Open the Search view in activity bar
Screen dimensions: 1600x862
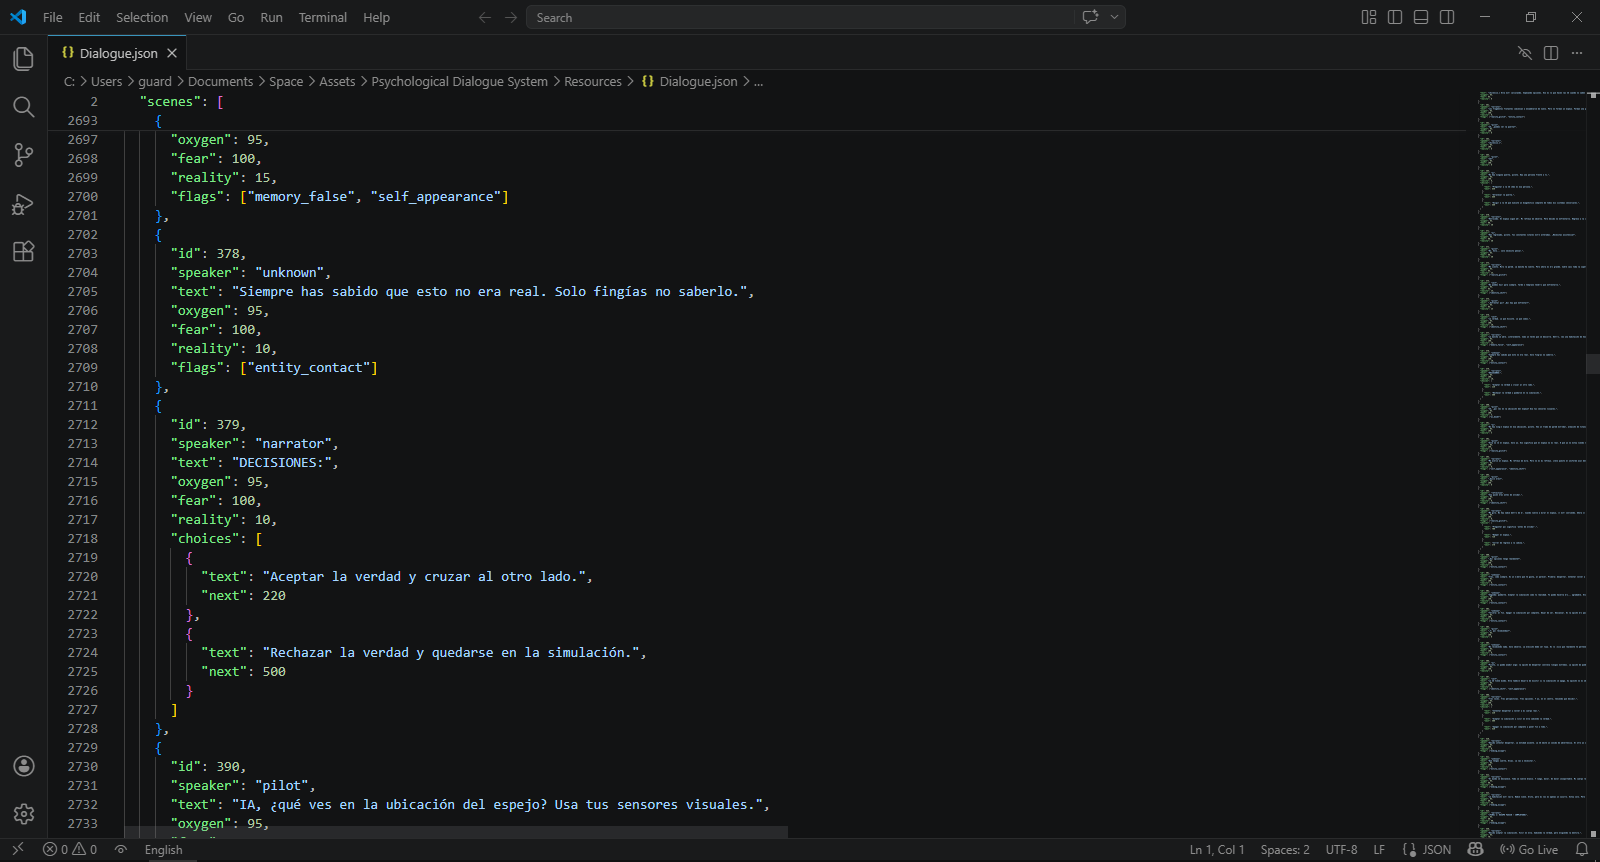click(24, 107)
